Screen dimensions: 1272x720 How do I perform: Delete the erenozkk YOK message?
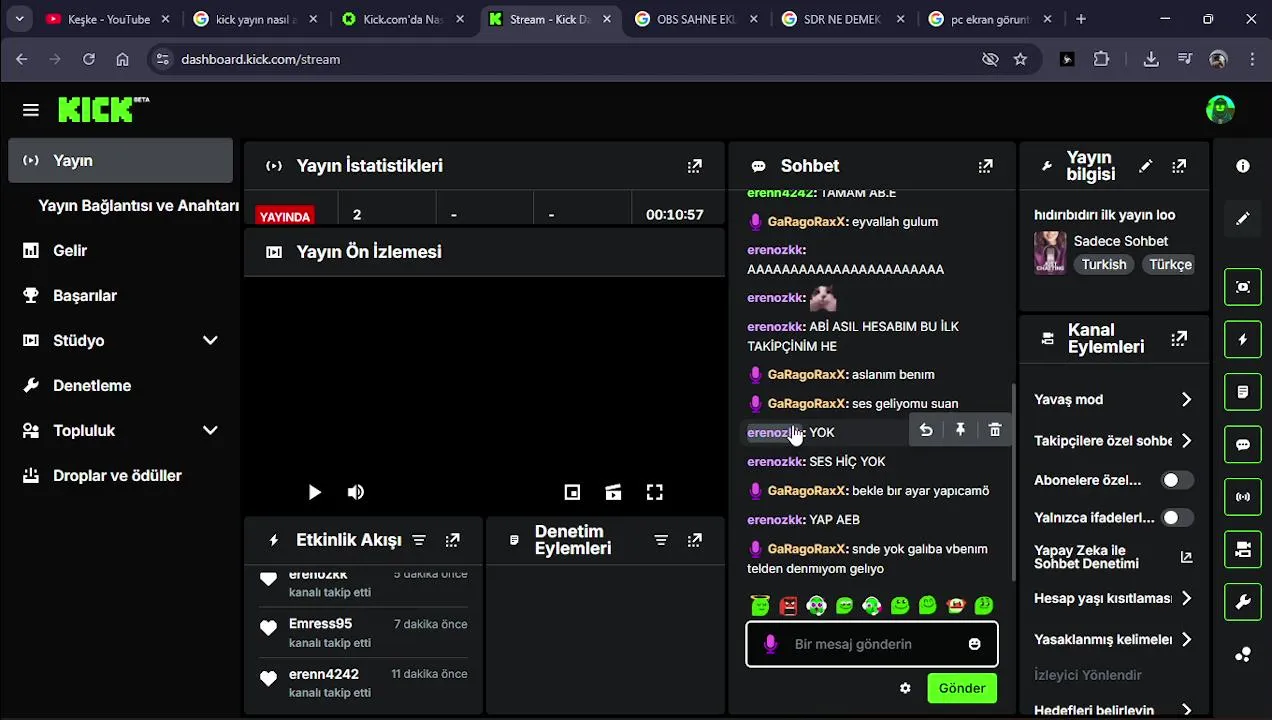pos(994,430)
